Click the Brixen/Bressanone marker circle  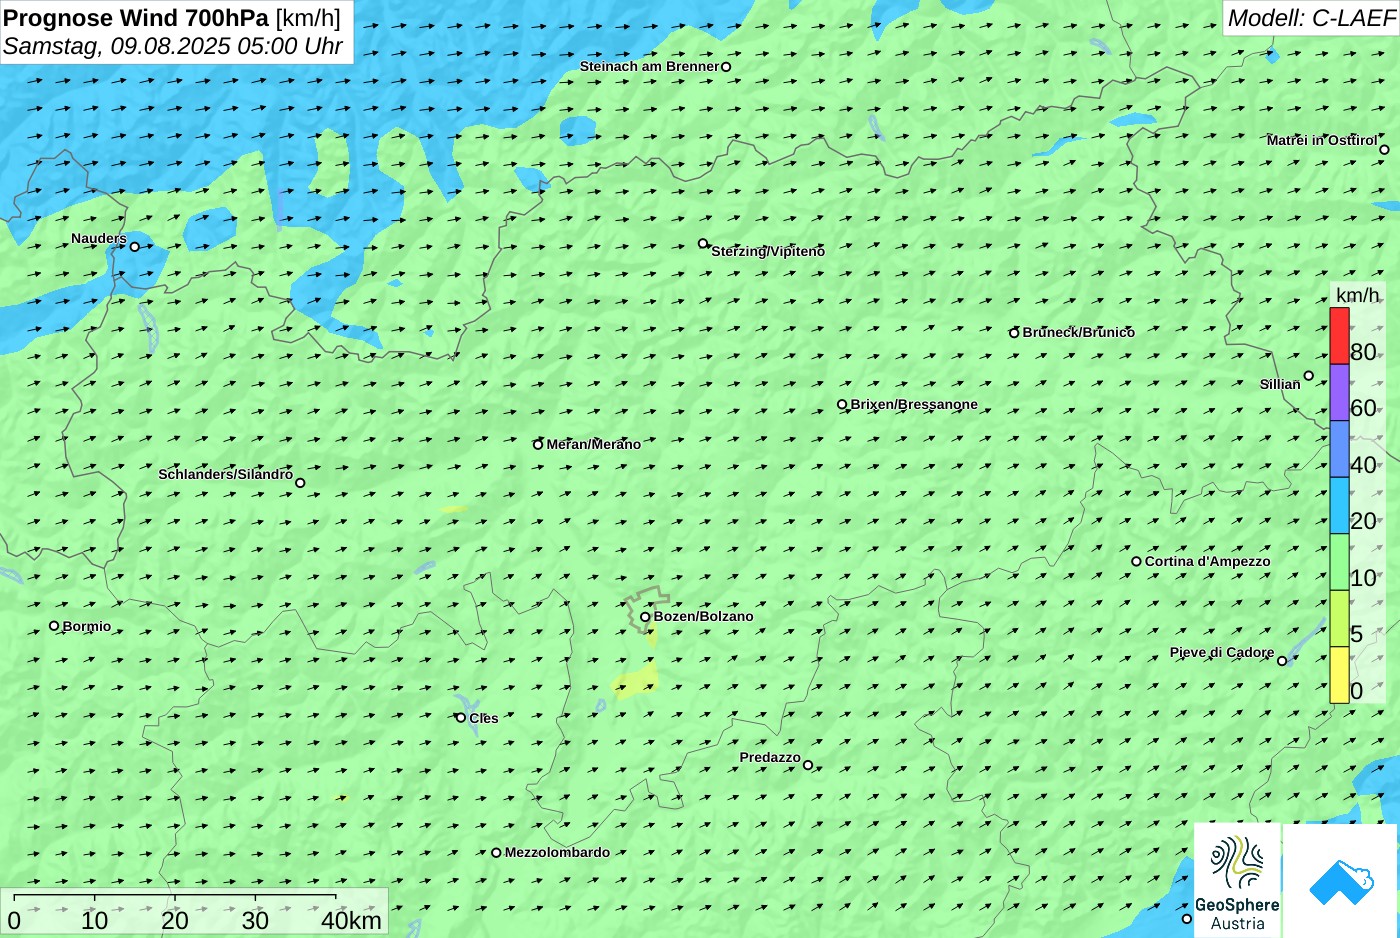click(x=842, y=405)
